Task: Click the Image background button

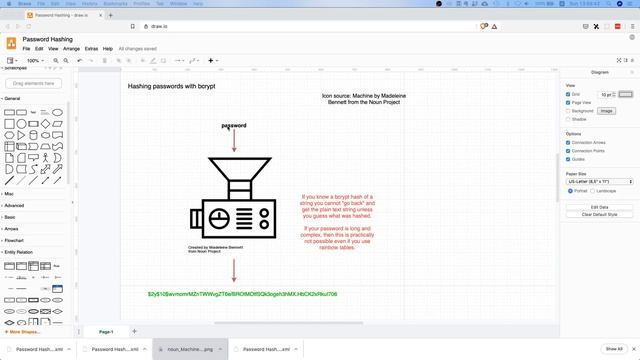Action: [x=606, y=111]
